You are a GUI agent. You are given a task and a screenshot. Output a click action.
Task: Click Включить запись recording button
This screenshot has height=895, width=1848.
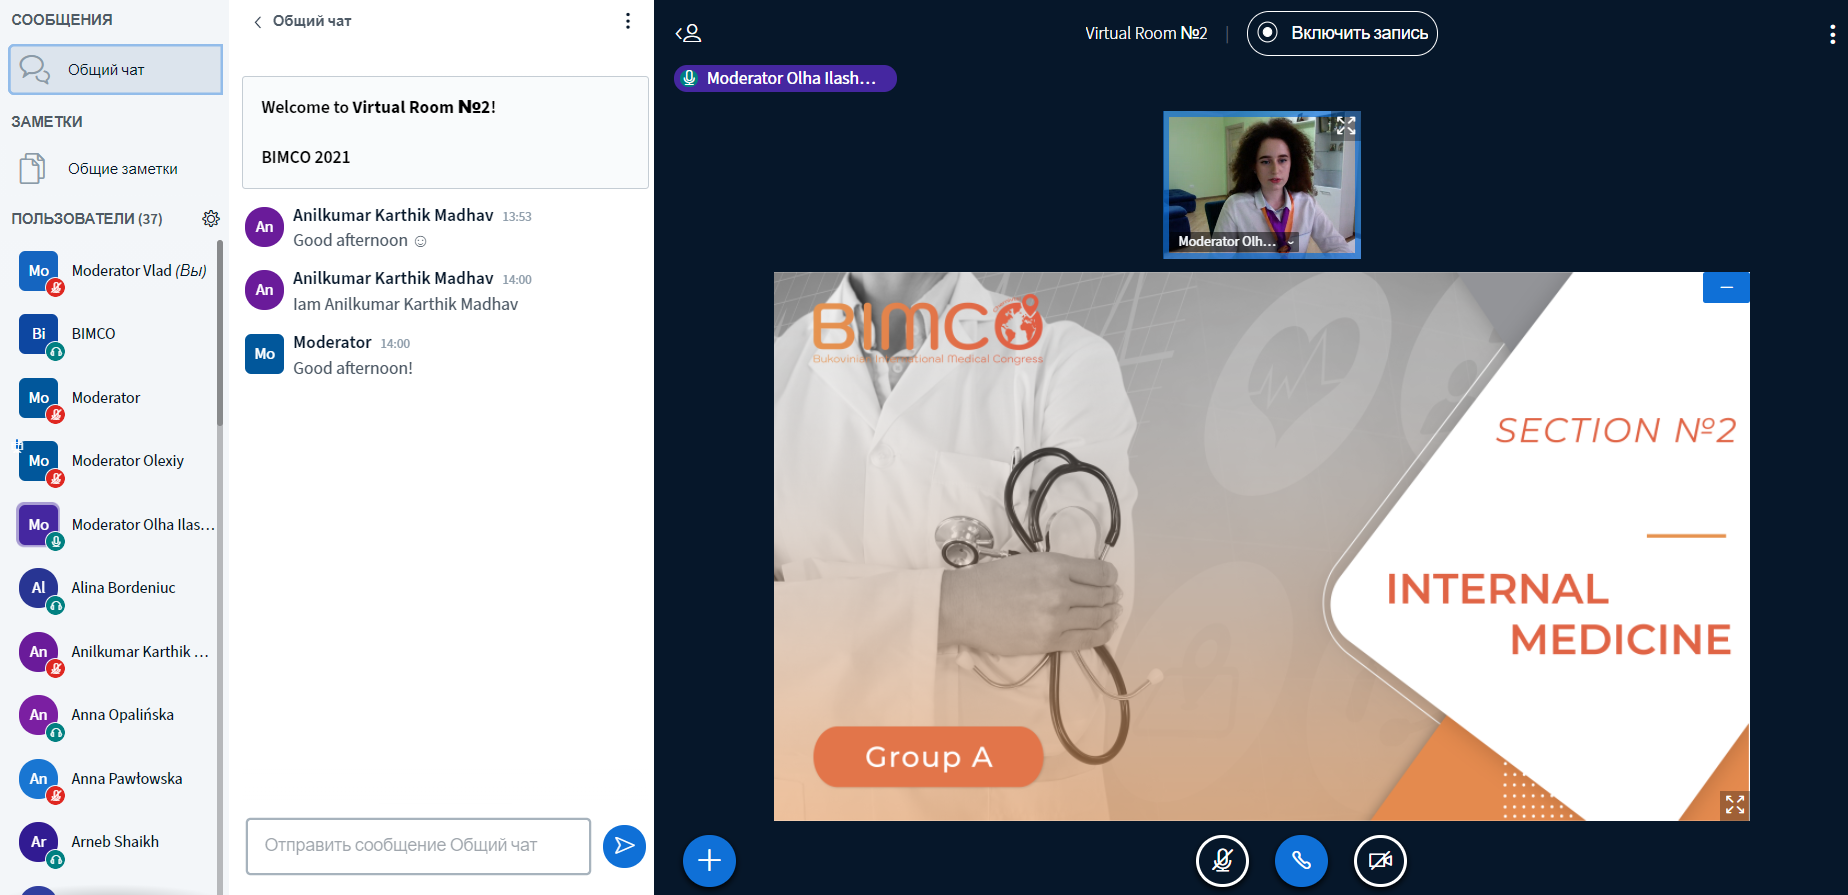click(1342, 33)
